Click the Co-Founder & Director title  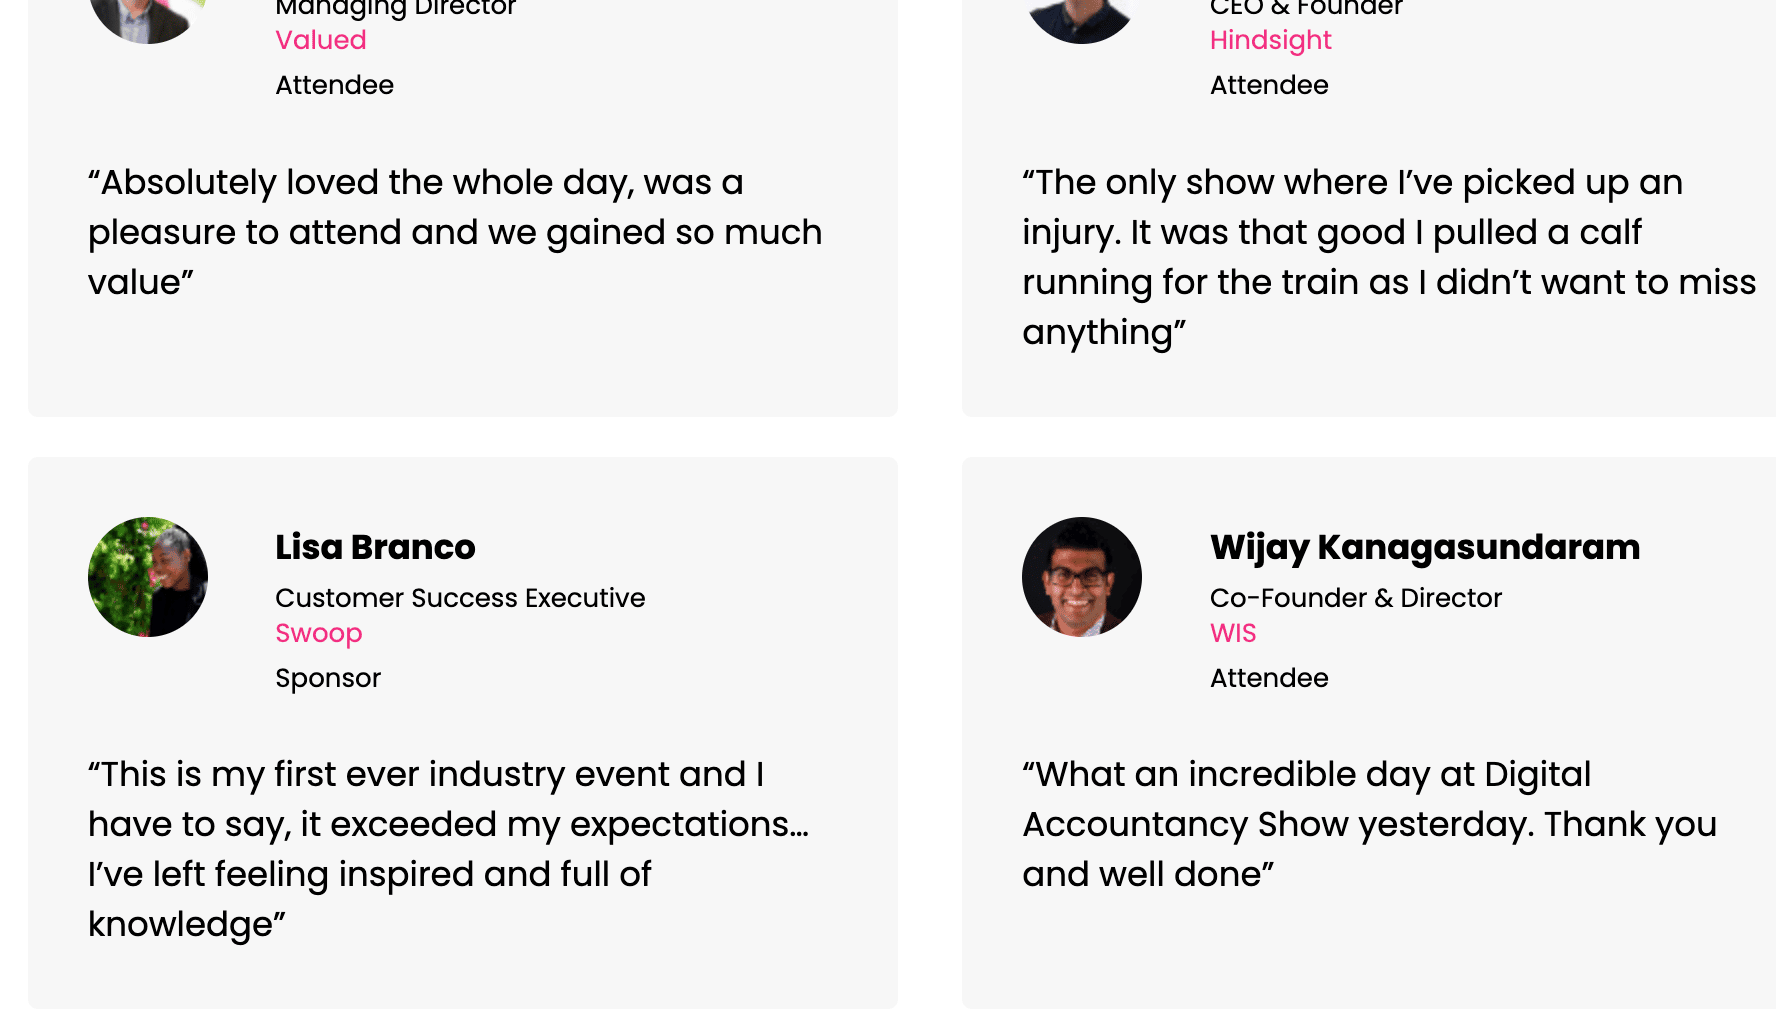point(1356,598)
